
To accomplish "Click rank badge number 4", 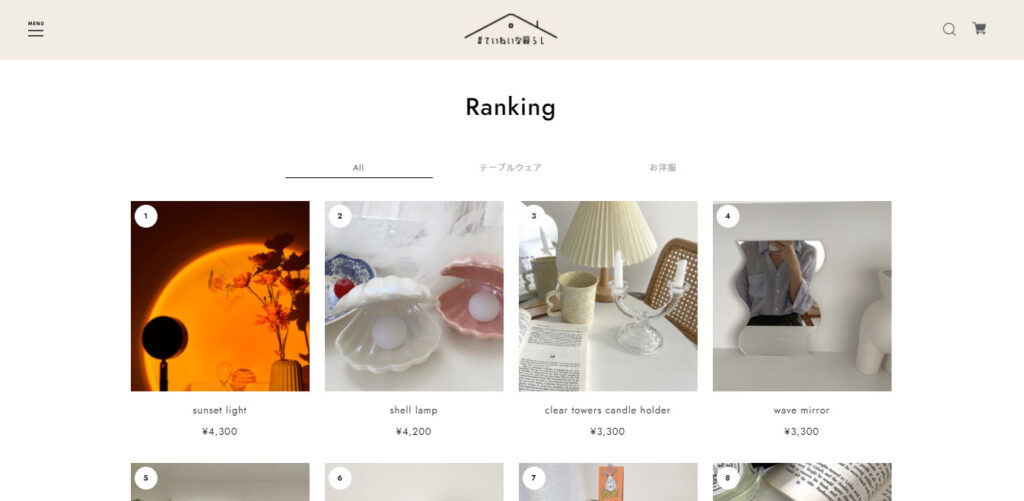I will [x=728, y=216].
